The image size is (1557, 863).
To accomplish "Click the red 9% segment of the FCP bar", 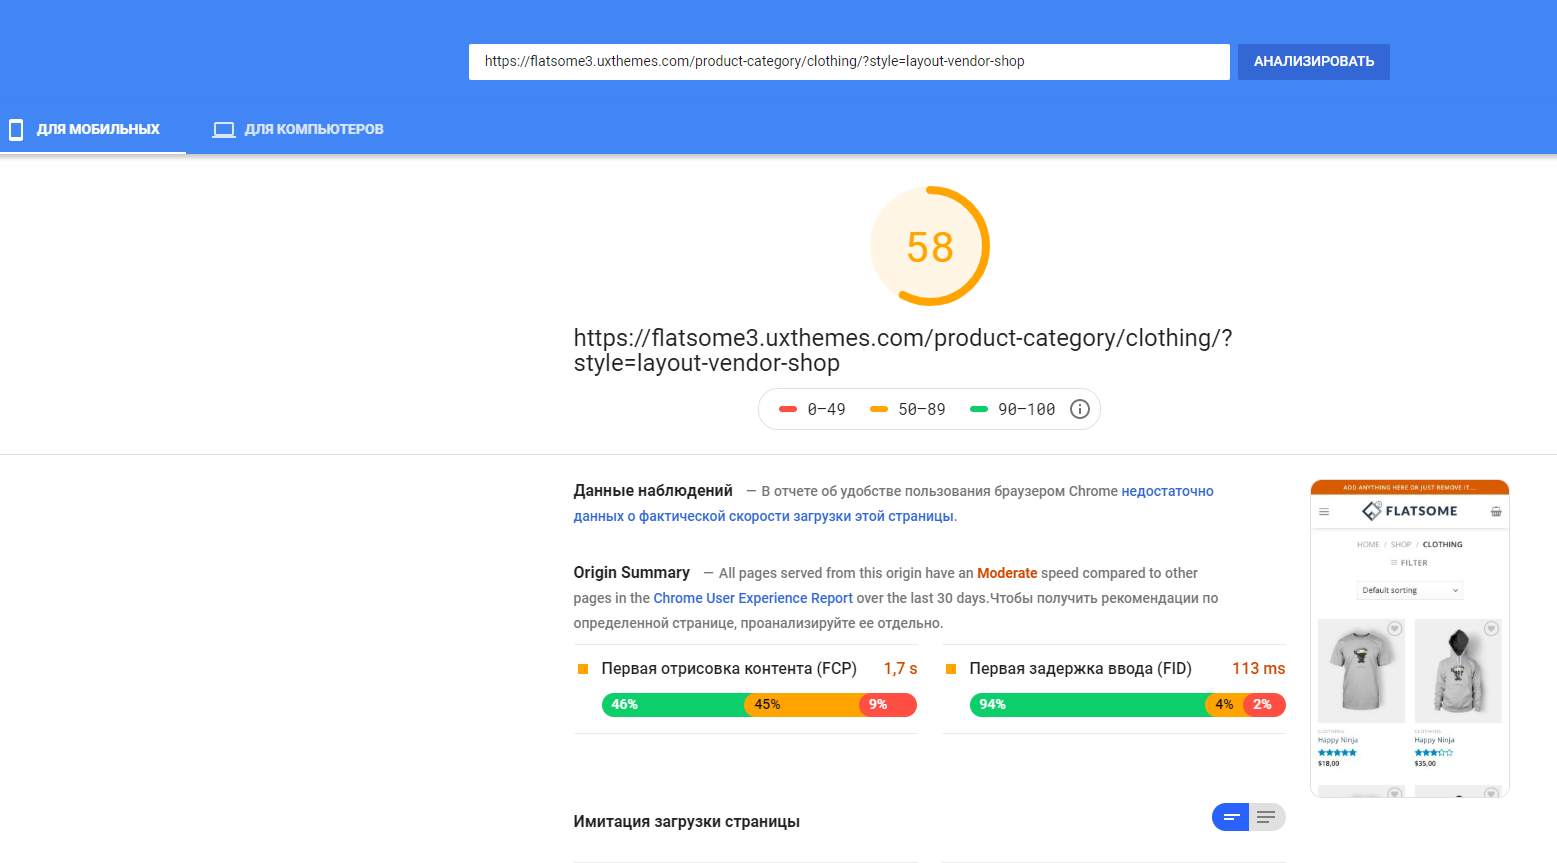I will [x=888, y=705].
